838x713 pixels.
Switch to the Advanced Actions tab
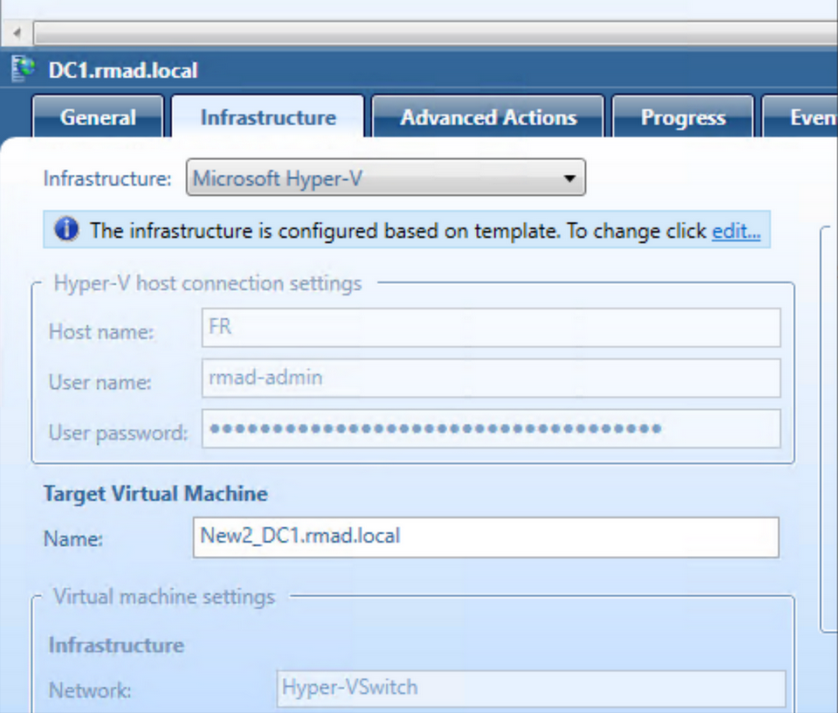[487, 117]
